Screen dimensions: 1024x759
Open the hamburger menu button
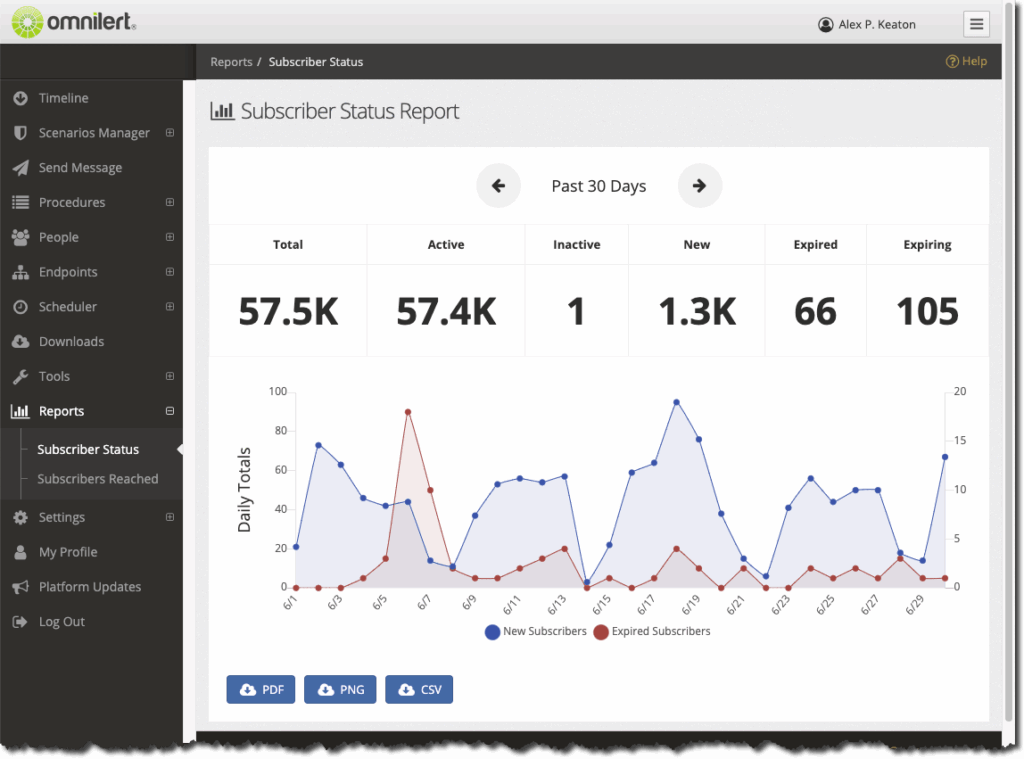[x=976, y=24]
